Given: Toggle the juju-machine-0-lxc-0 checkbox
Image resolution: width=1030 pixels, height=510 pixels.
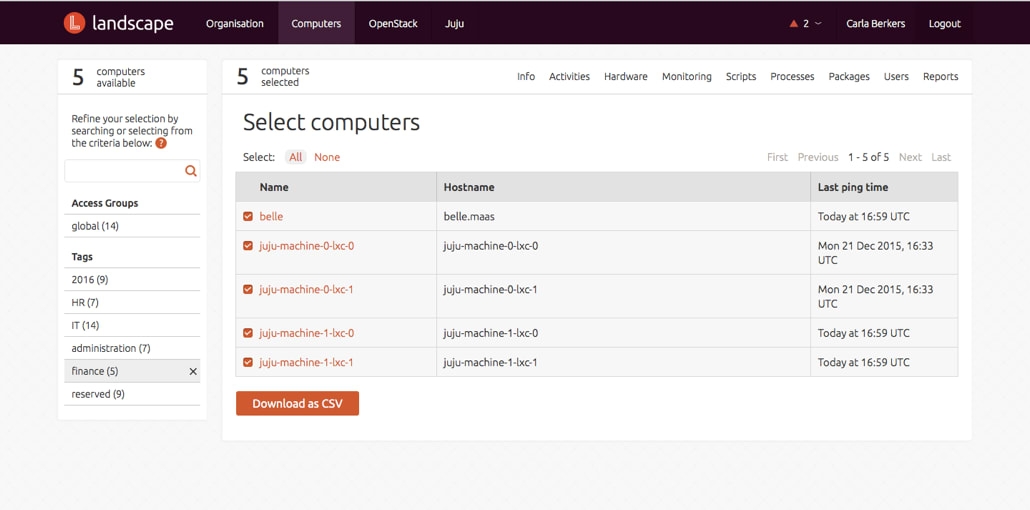Looking at the screenshot, I should click(x=248, y=246).
